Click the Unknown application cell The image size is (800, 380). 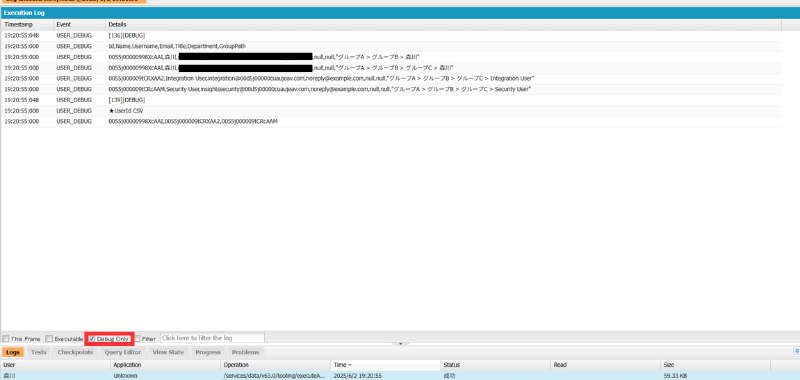[x=166, y=375]
